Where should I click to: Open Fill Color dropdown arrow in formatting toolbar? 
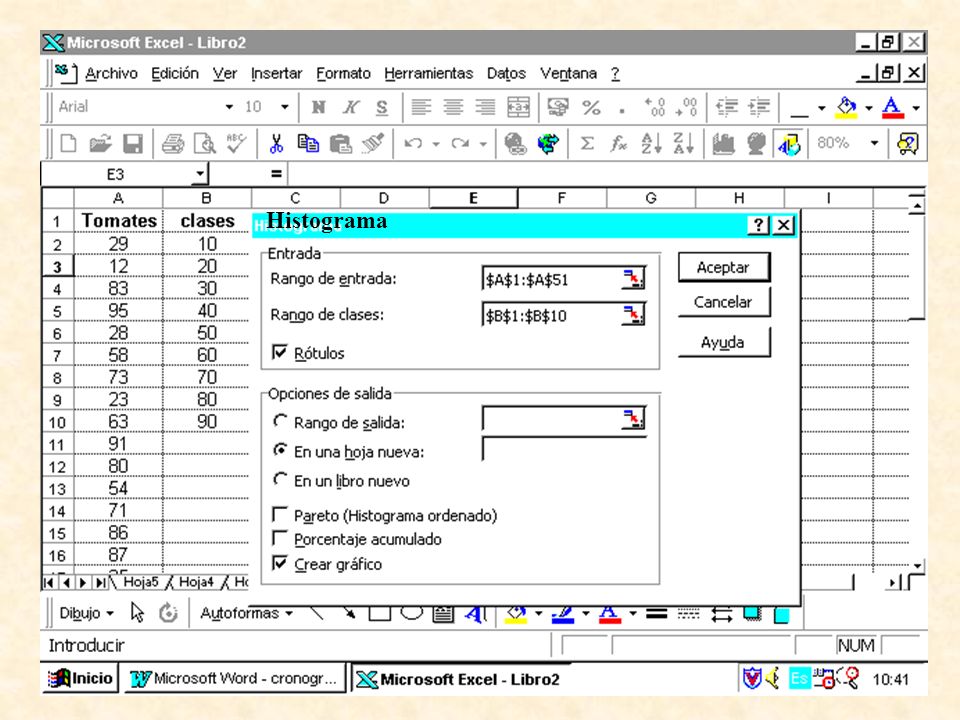[x=869, y=108]
